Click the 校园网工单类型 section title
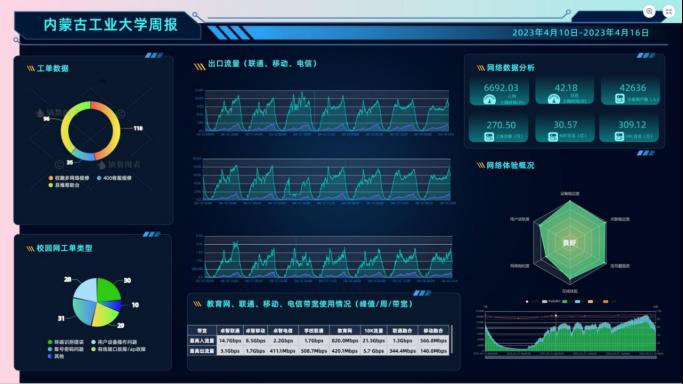 (x=64, y=248)
